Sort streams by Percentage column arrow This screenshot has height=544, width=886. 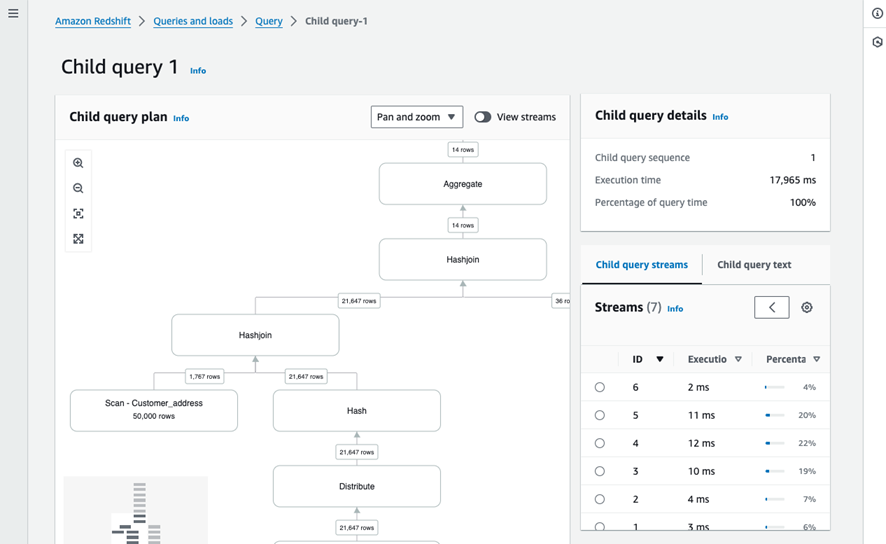(x=817, y=359)
